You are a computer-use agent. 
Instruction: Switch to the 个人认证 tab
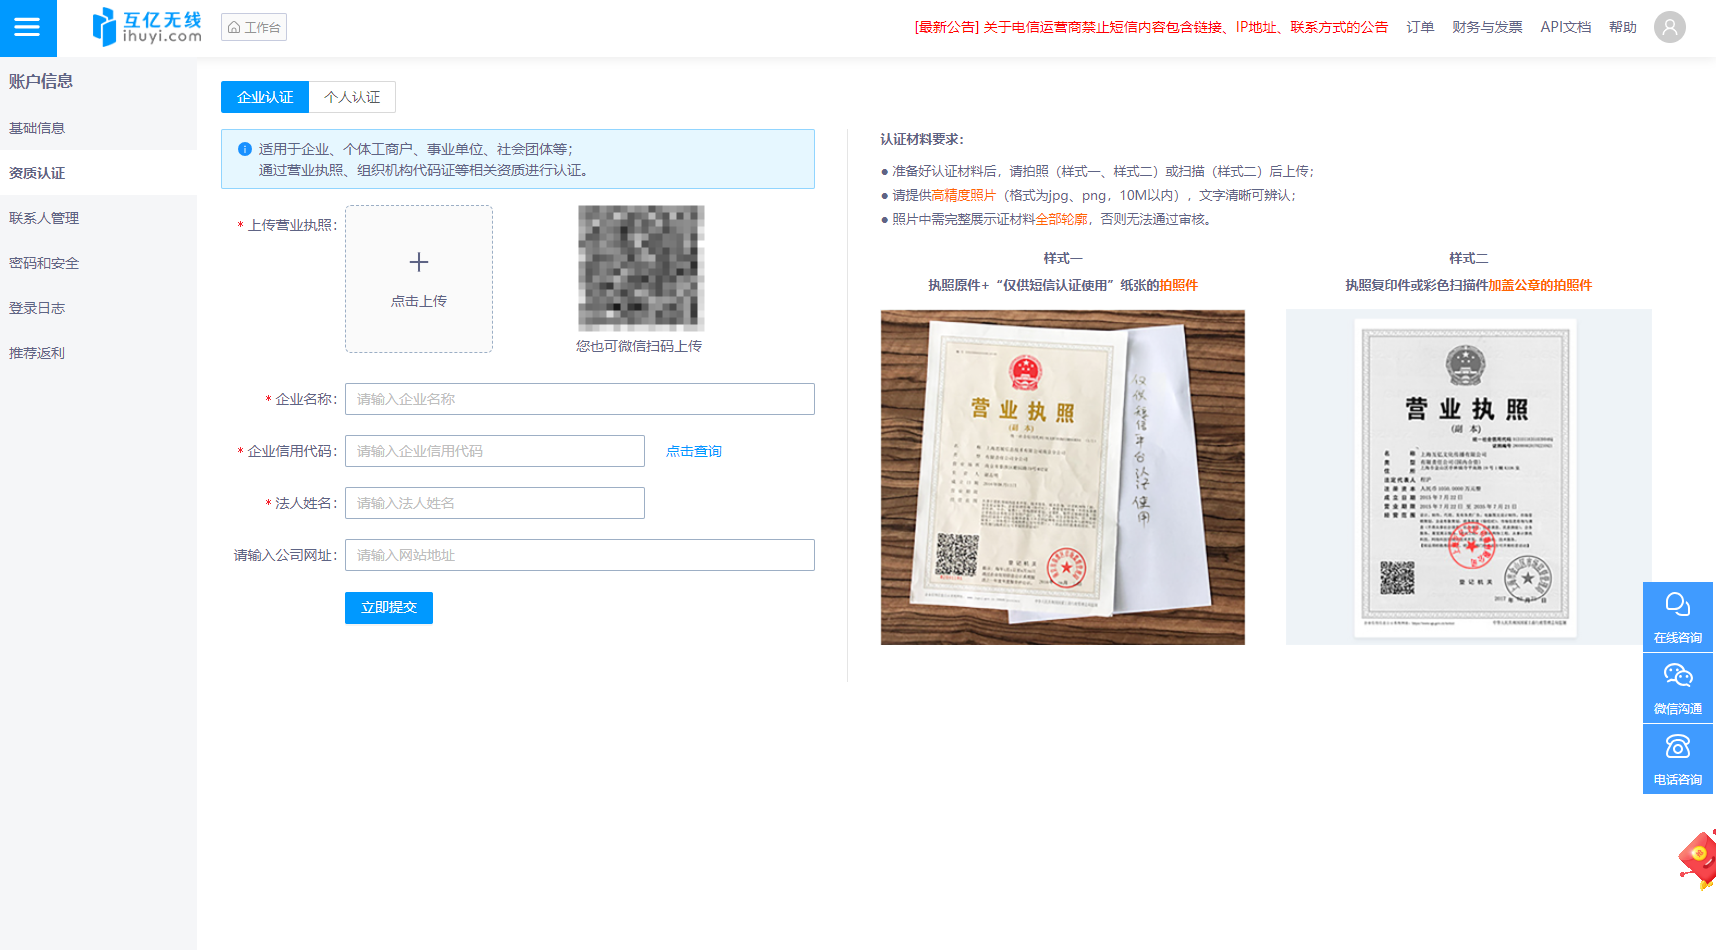click(x=352, y=97)
